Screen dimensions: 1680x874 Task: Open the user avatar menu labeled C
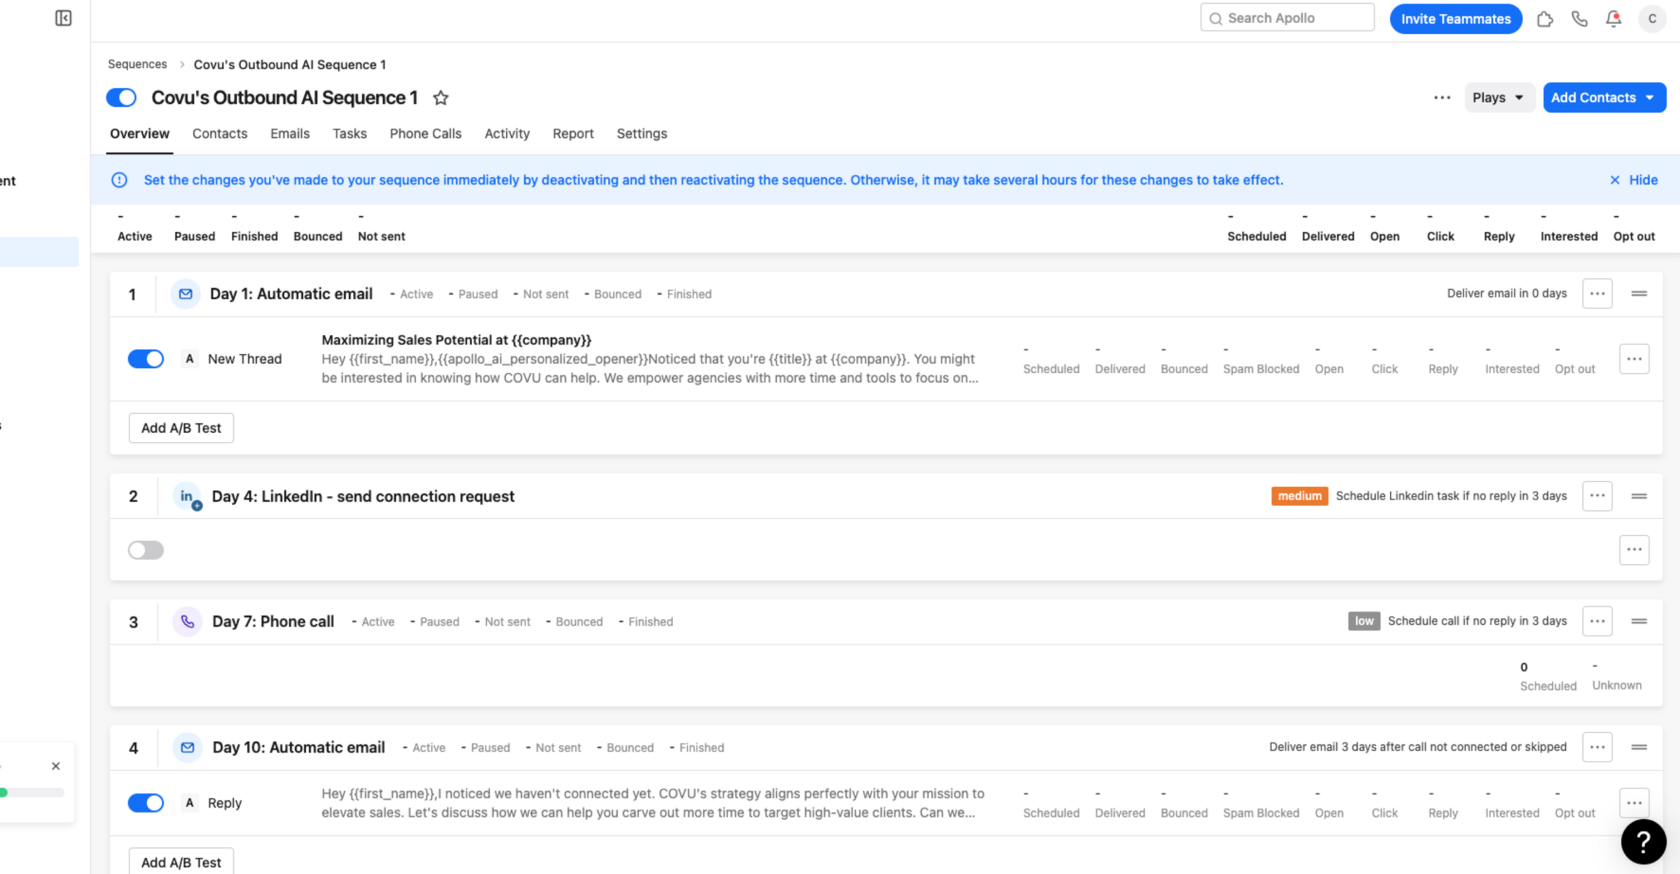click(x=1652, y=19)
